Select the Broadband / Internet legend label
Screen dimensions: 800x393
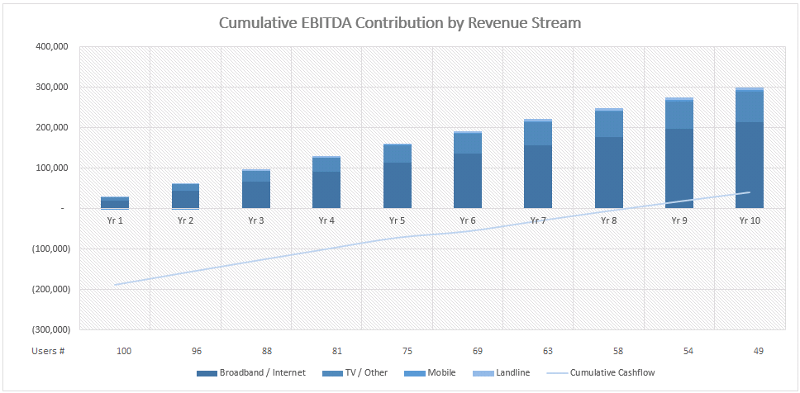coord(263,373)
